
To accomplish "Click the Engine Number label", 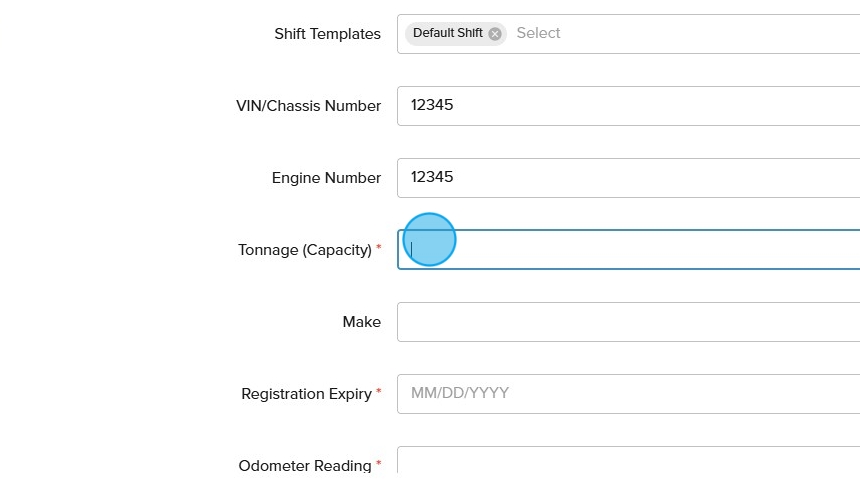I will [326, 178].
